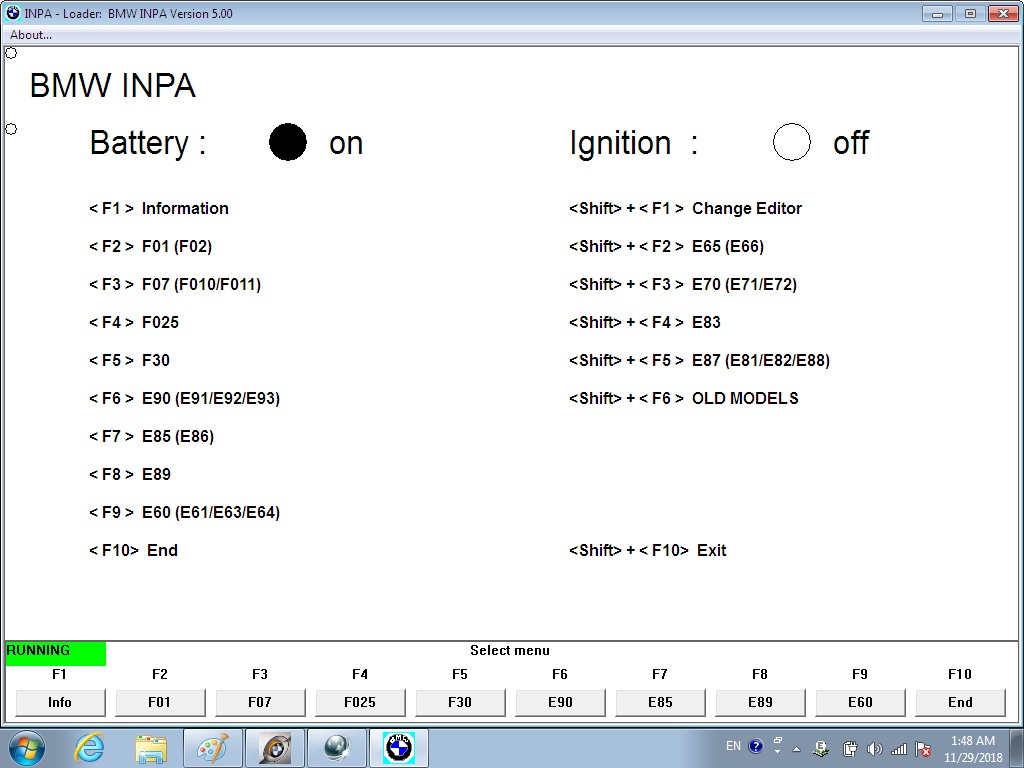This screenshot has width=1024, height=768.
Task: Open the volume speaker tray icon
Action: click(x=874, y=748)
